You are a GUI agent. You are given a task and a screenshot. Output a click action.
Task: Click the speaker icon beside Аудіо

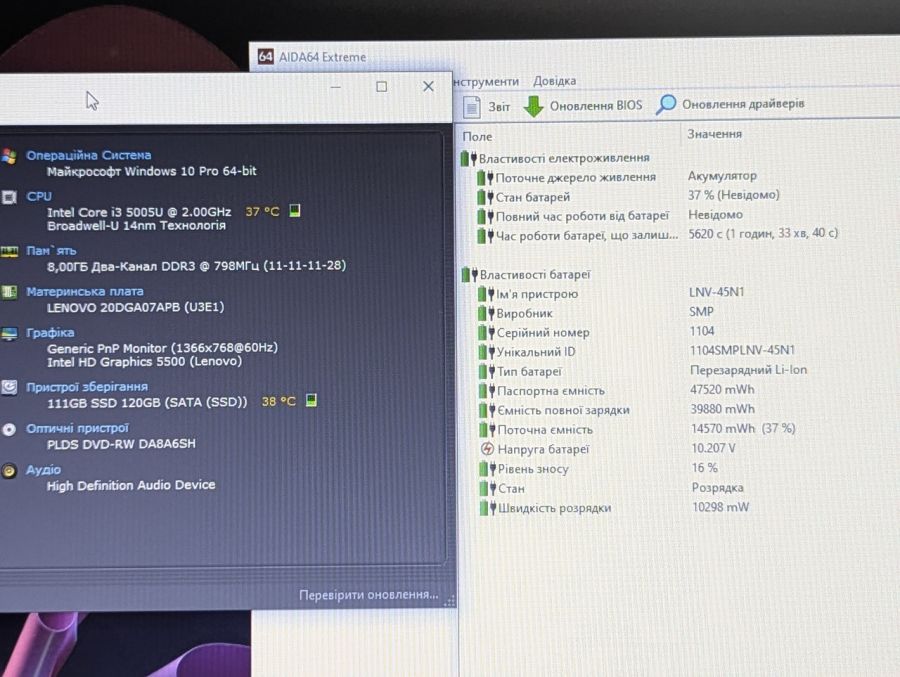tap(9, 471)
